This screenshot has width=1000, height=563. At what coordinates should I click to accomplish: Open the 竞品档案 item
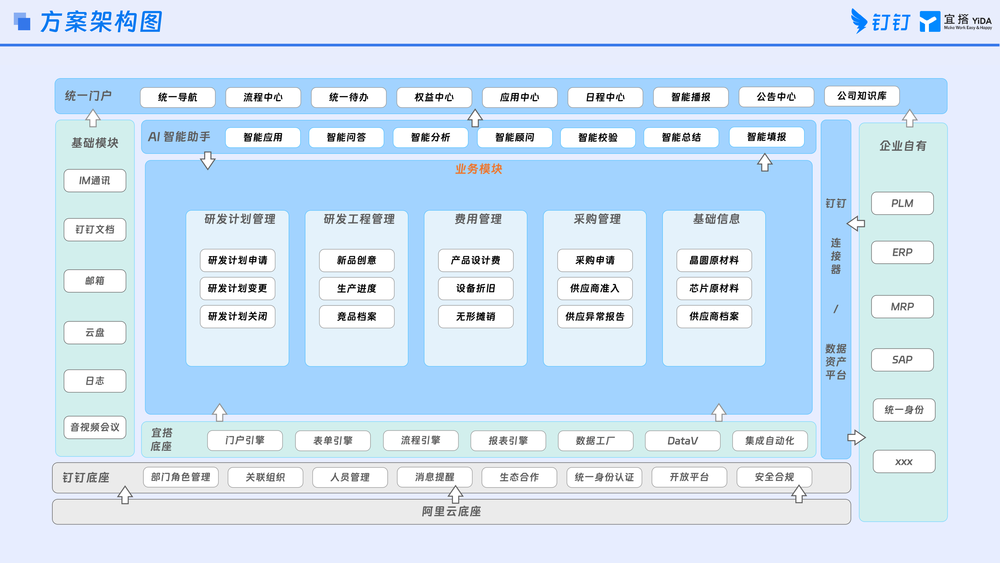click(x=357, y=316)
